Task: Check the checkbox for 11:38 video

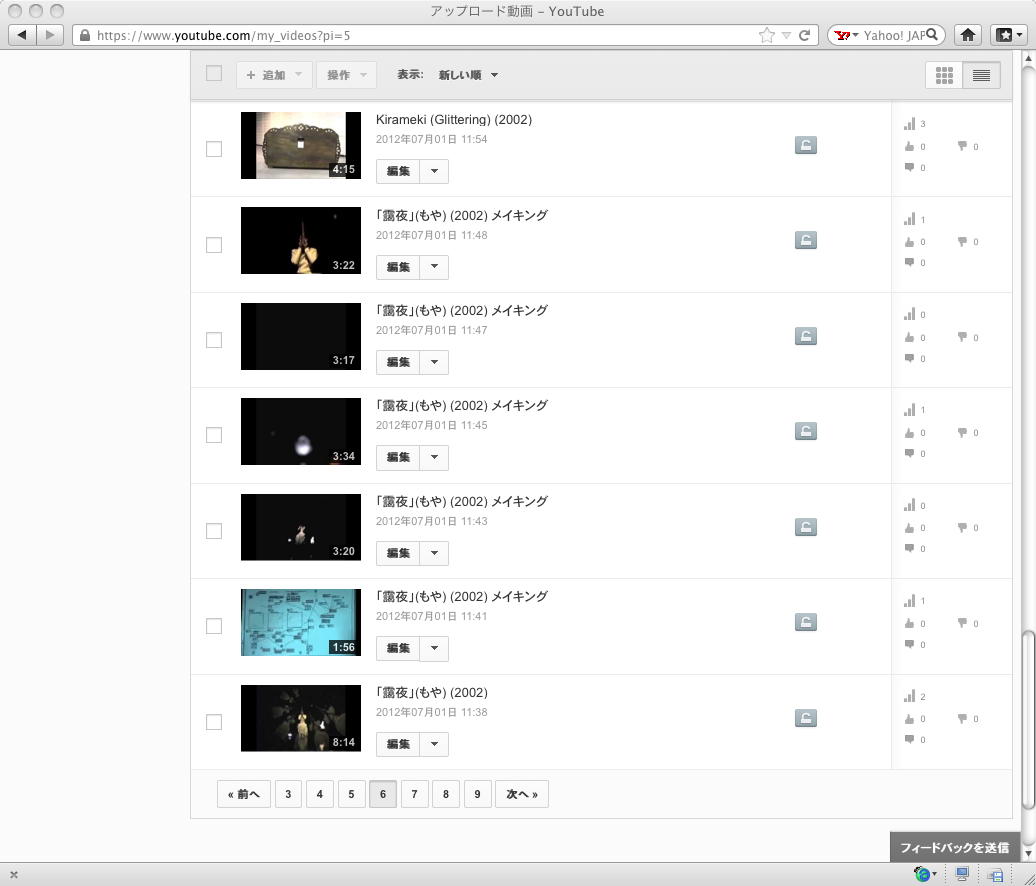Action: 214,722
